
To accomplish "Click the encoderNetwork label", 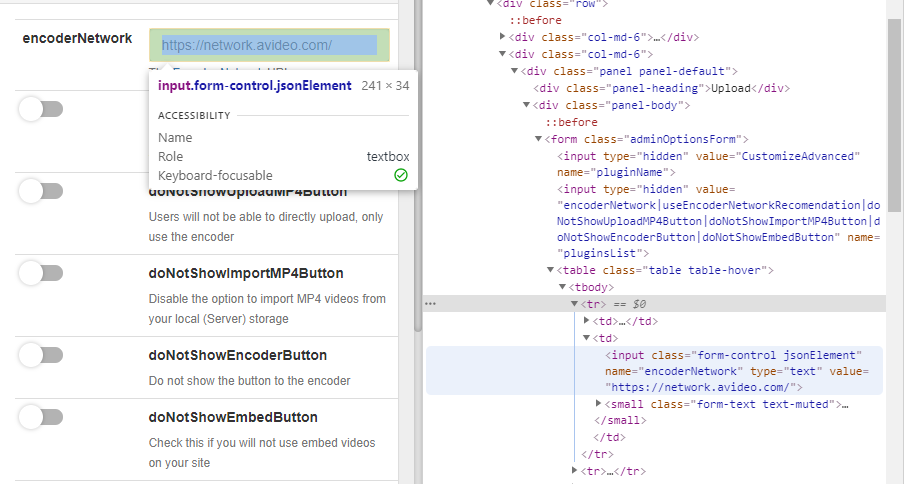I will (77, 38).
